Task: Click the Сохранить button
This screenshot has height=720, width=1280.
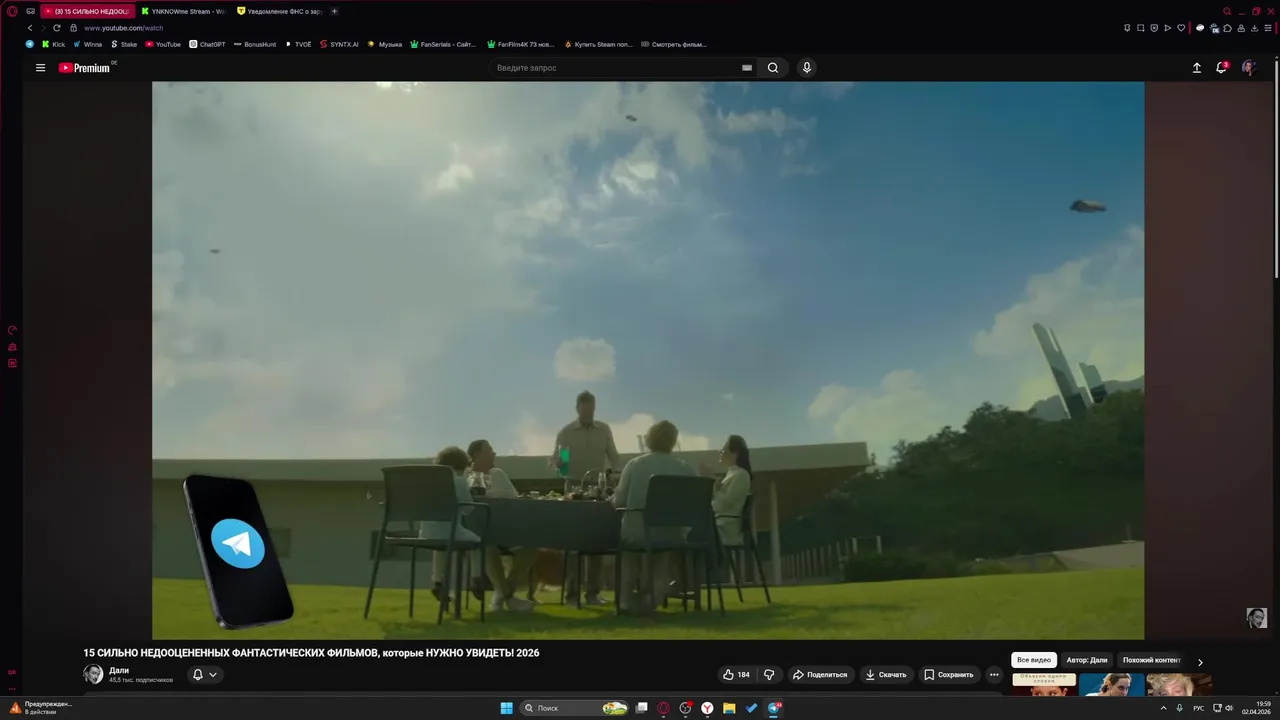Action: pos(948,675)
